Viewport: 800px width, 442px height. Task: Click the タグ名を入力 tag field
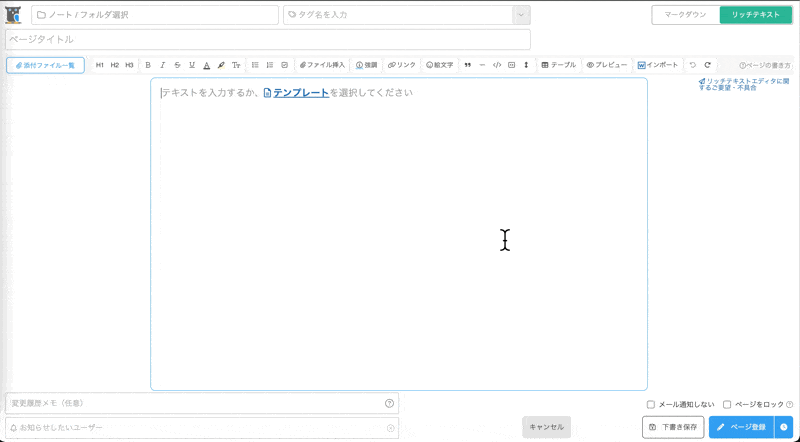coord(398,15)
